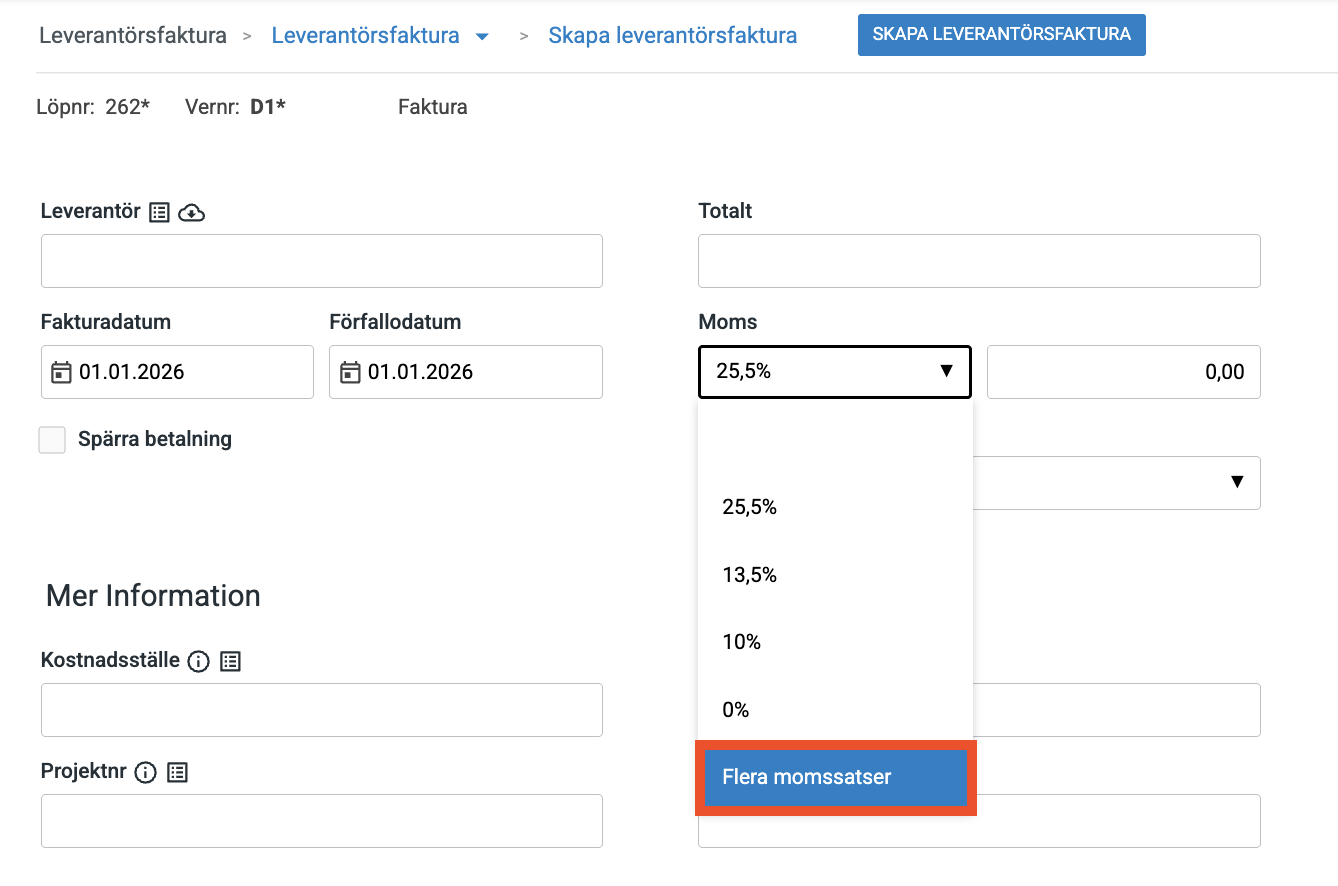1338x886 pixels.
Task: Select the 0% VAT option
Action: pos(736,710)
